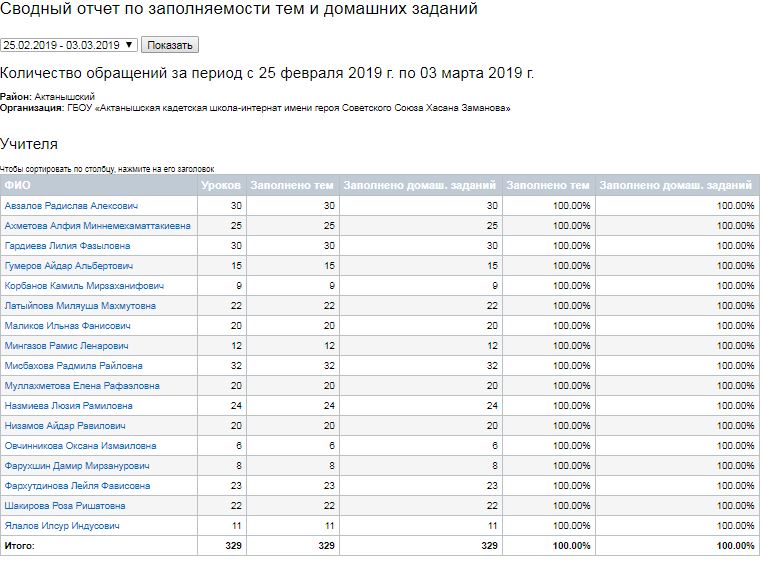Open Назмиева Люзия Рамиловна entry
762x562 pixels.
[68, 406]
